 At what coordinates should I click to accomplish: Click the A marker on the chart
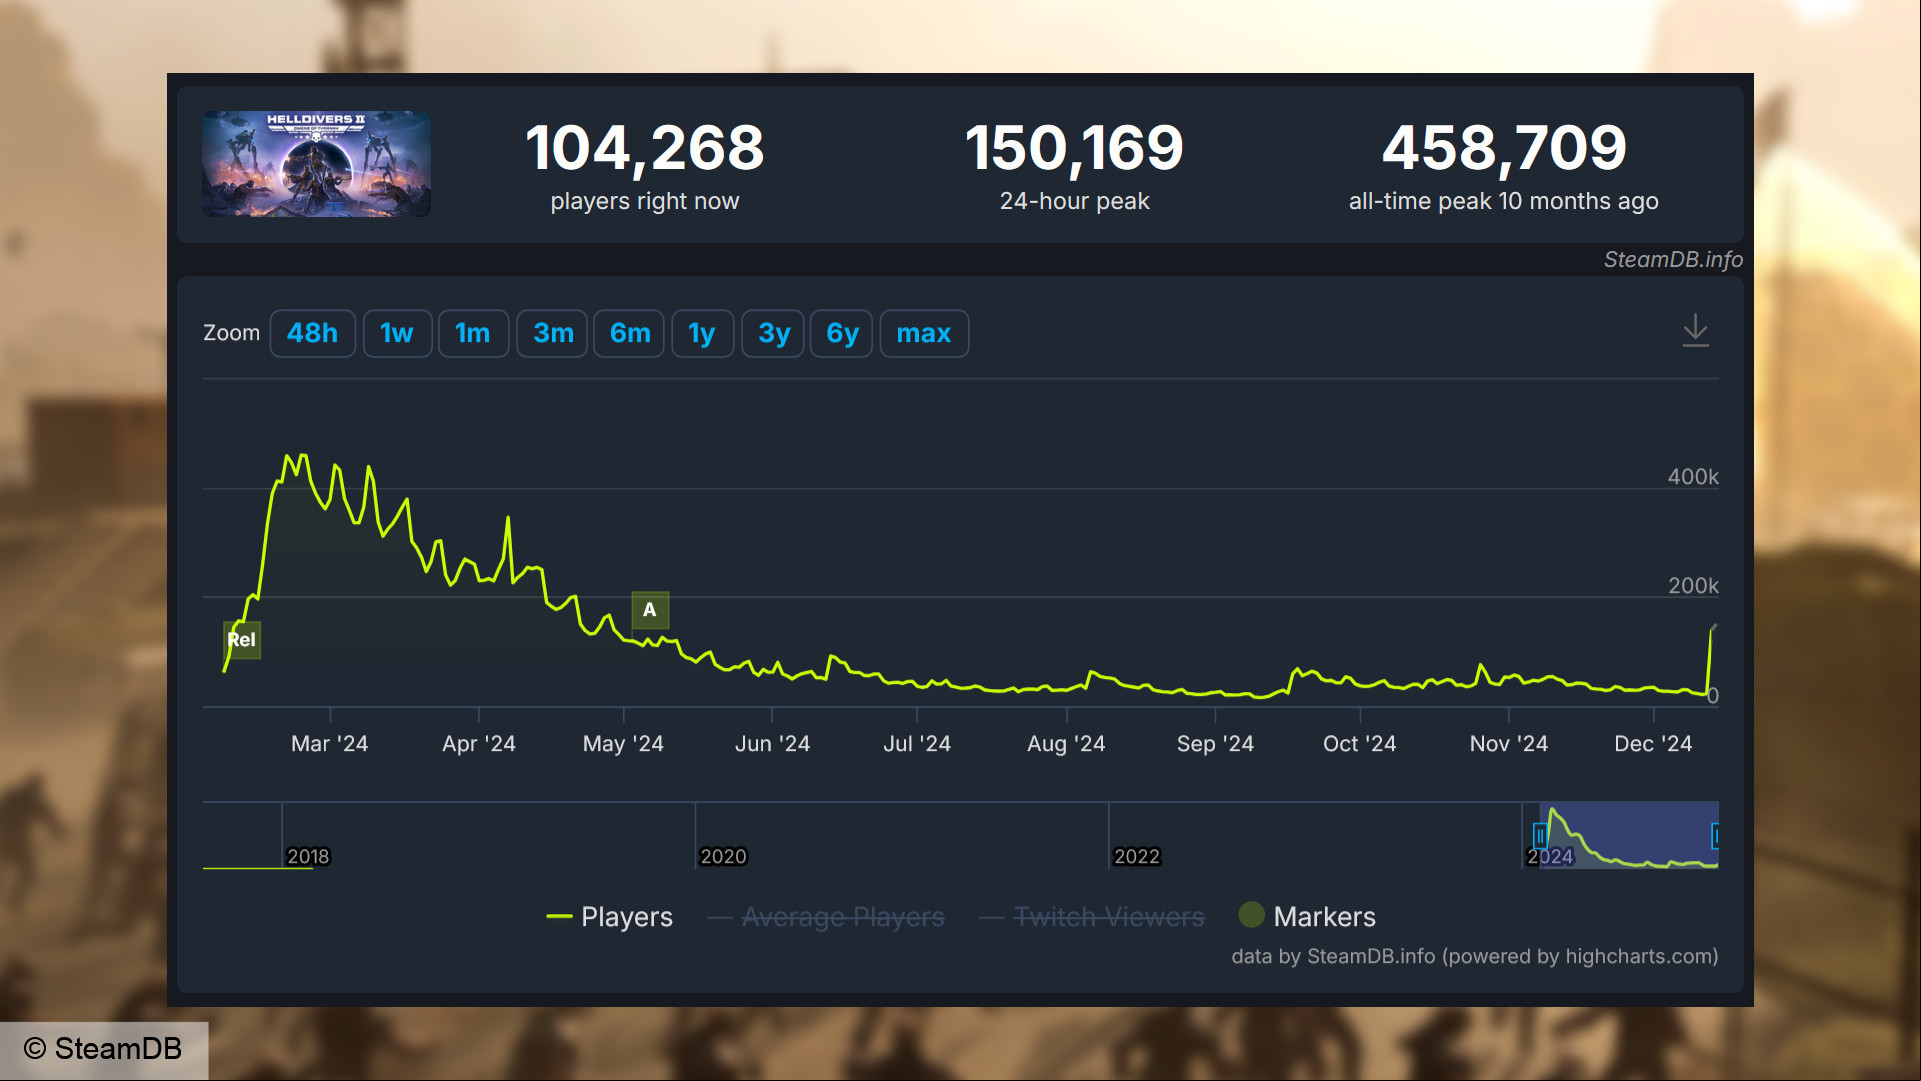pyautogui.click(x=650, y=610)
